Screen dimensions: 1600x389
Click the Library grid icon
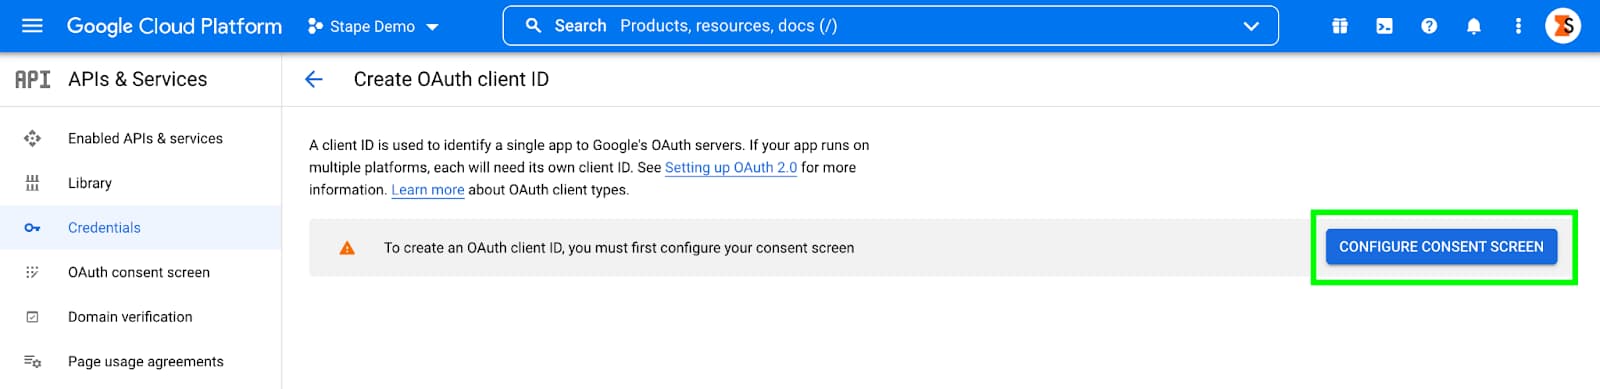[x=32, y=183]
